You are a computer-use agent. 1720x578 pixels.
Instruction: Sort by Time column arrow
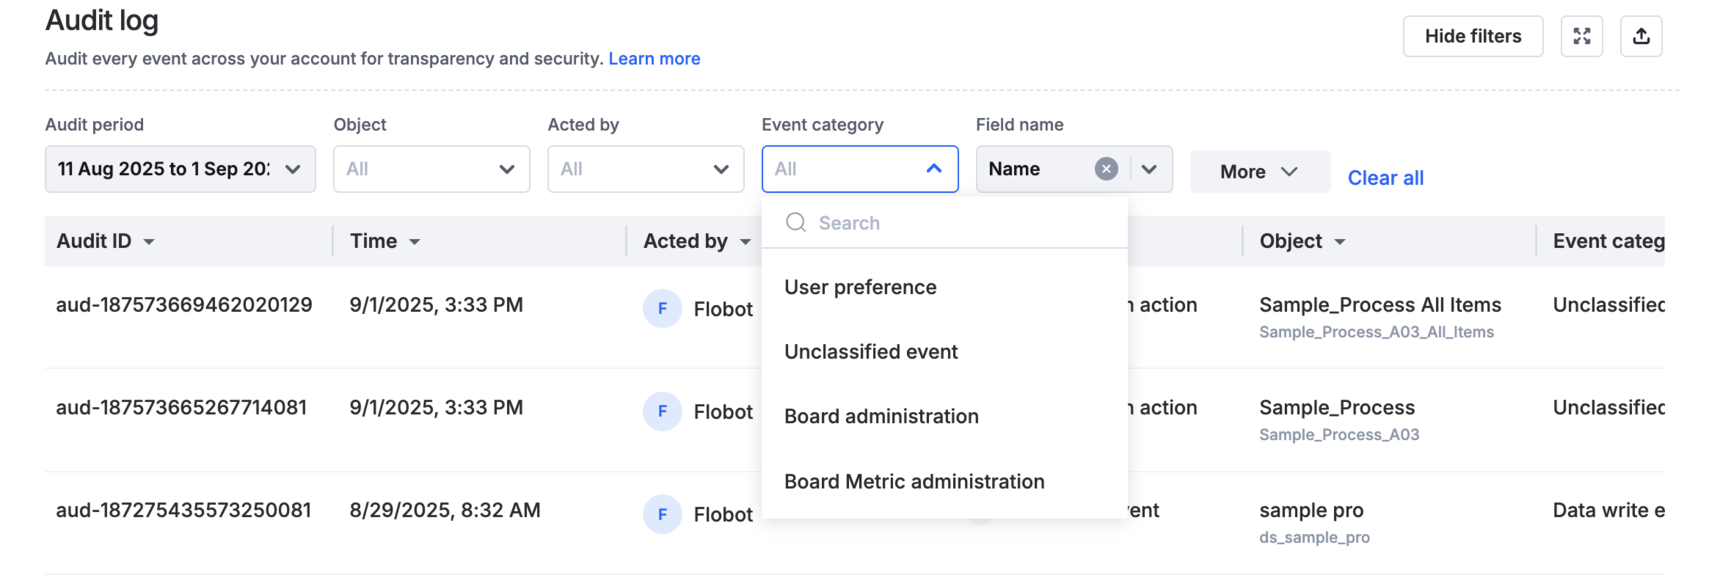414,242
